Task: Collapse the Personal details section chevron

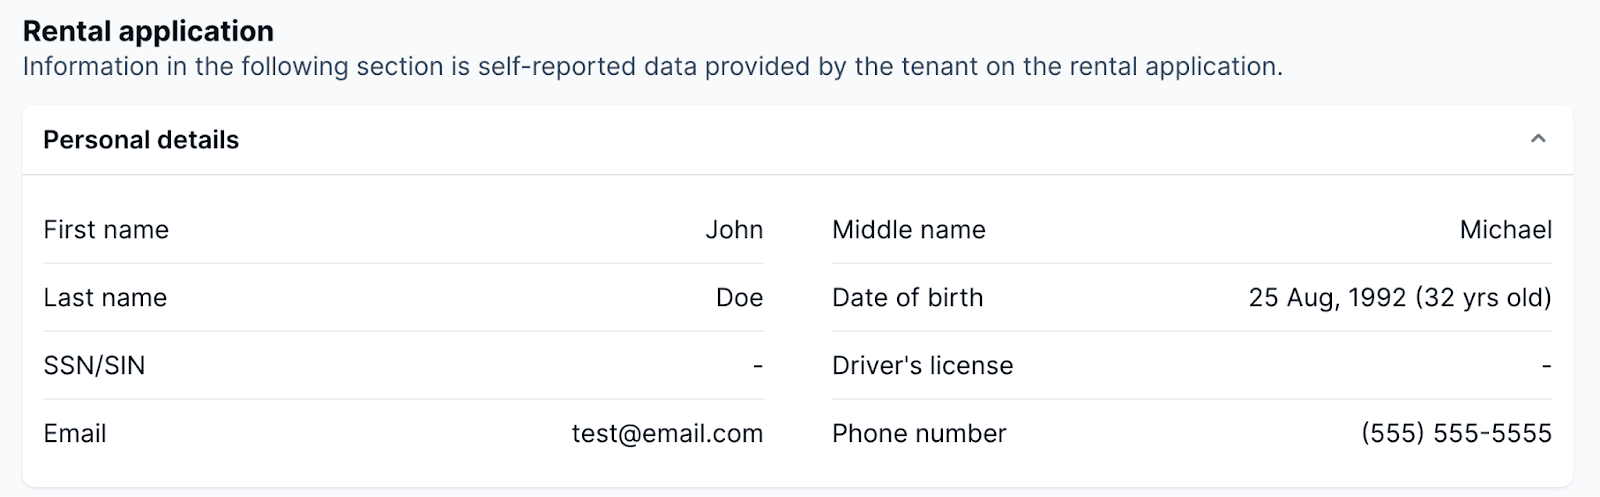Action: pyautogui.click(x=1538, y=139)
